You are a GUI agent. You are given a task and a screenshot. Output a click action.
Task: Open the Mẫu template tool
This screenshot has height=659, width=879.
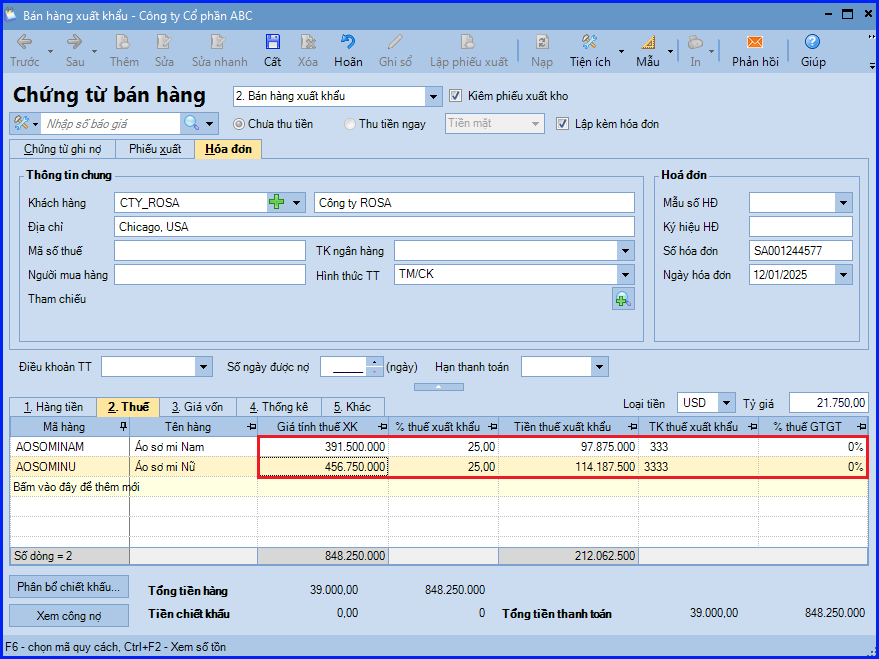pyautogui.click(x=647, y=50)
